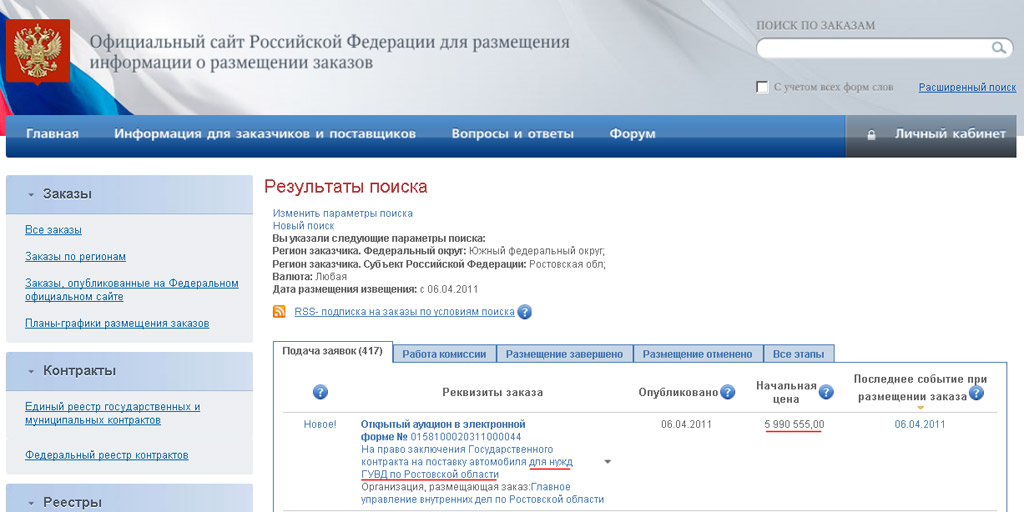Click help icon next to Последнее событие header
The height and width of the screenshot is (512, 1024).
pyautogui.click(x=976, y=393)
